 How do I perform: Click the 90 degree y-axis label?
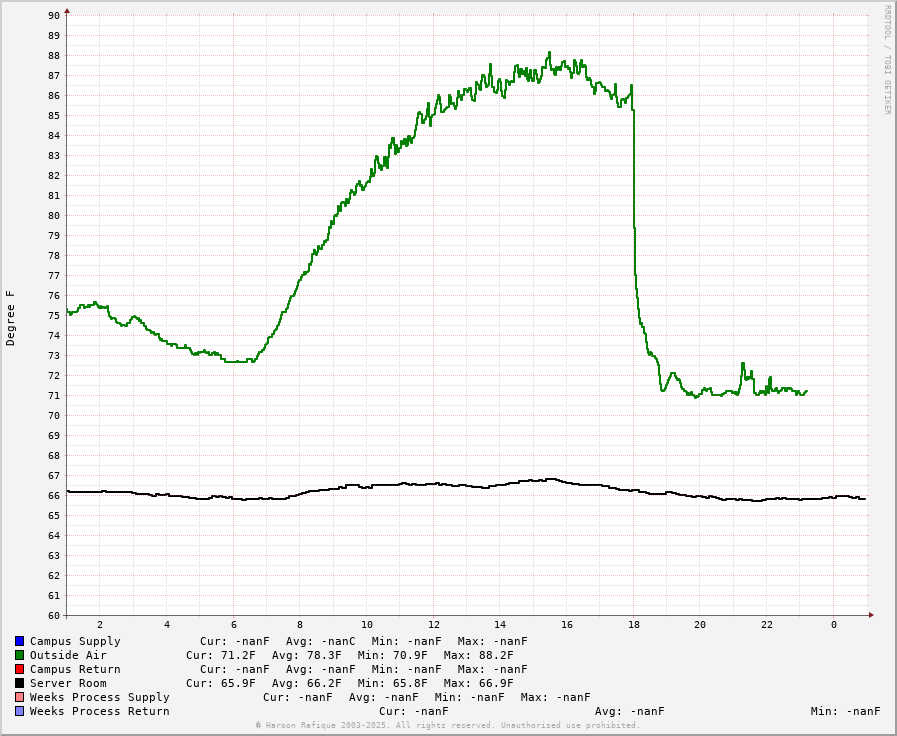pos(54,16)
